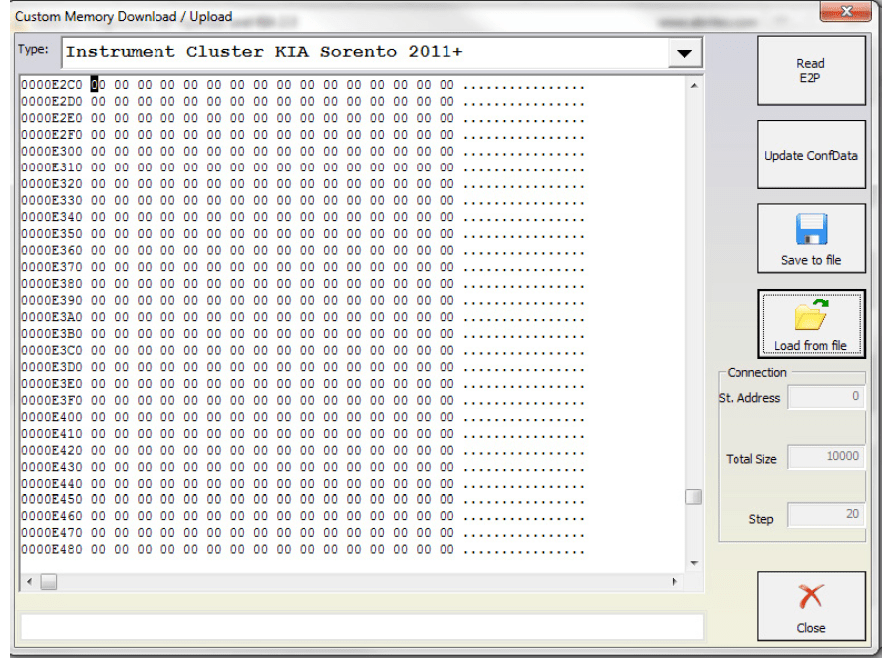Click the folder Load from file icon
This screenshot has width=892, height=658.
[x=811, y=315]
